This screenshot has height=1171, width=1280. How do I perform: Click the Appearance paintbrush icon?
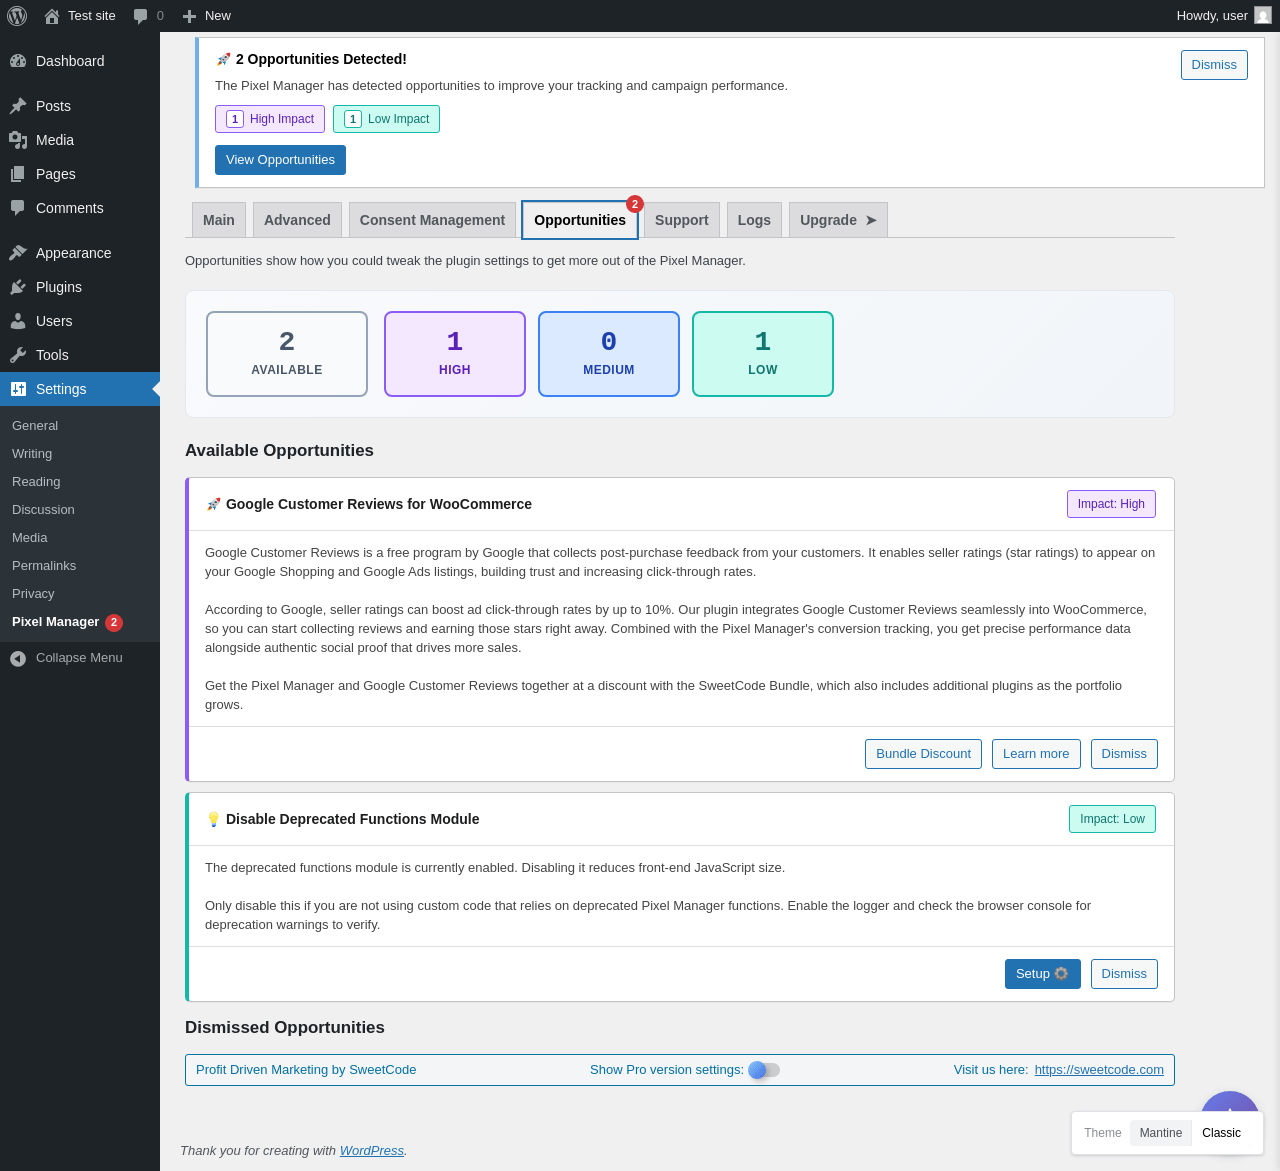[x=18, y=253]
